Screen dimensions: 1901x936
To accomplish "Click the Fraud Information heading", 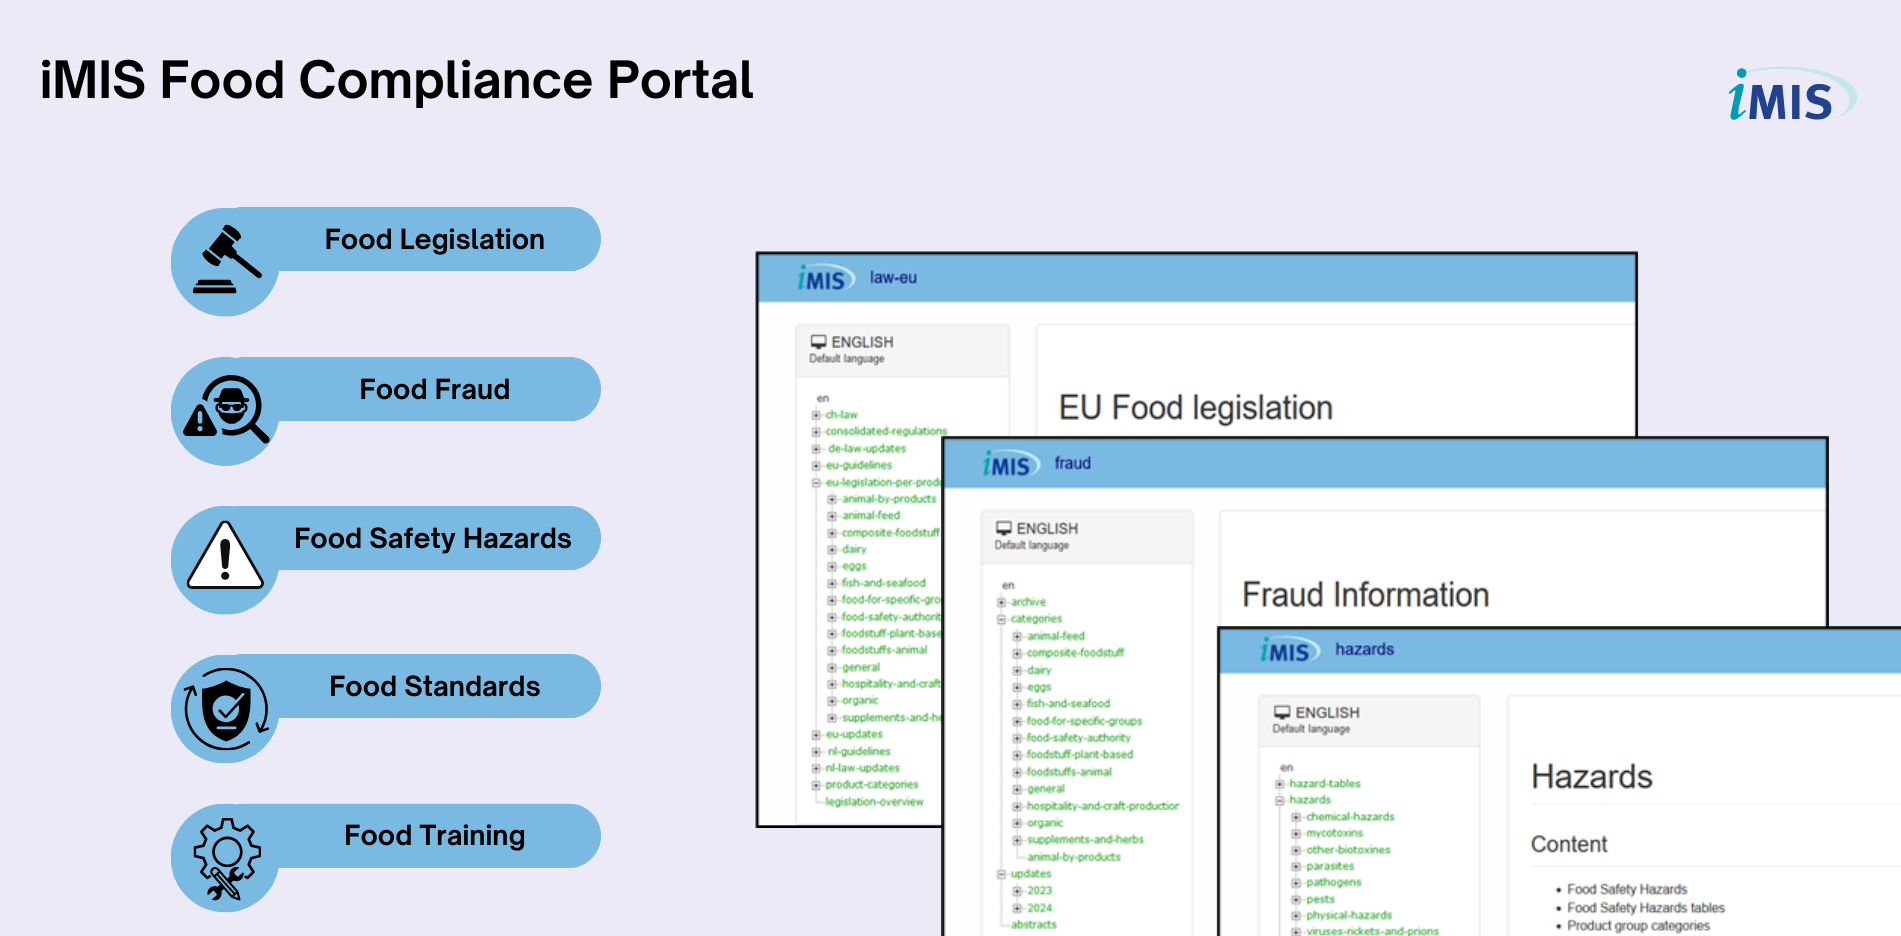I will pyautogui.click(x=1365, y=595).
